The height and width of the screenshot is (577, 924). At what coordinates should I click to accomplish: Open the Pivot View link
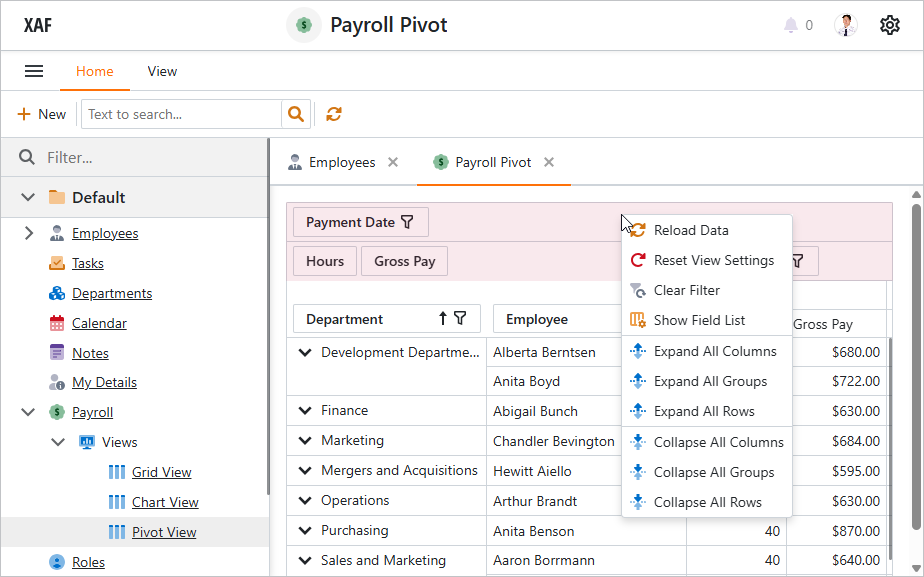tap(164, 532)
